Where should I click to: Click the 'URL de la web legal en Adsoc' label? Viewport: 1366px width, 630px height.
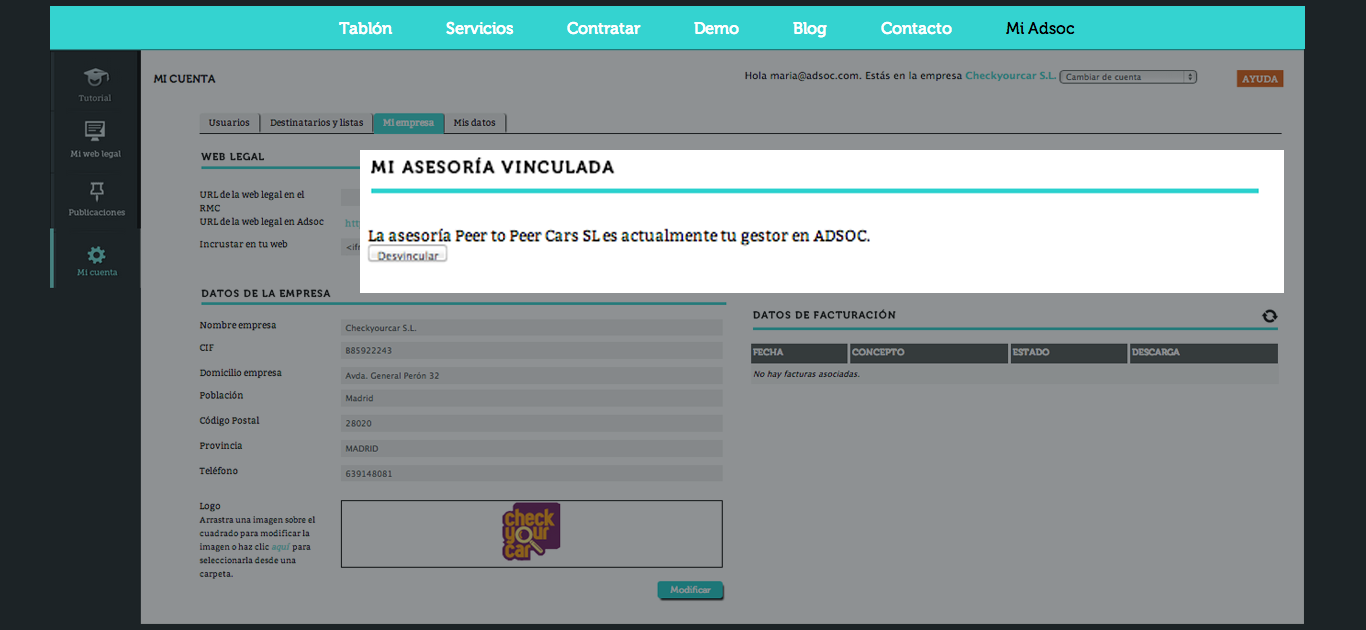262,222
